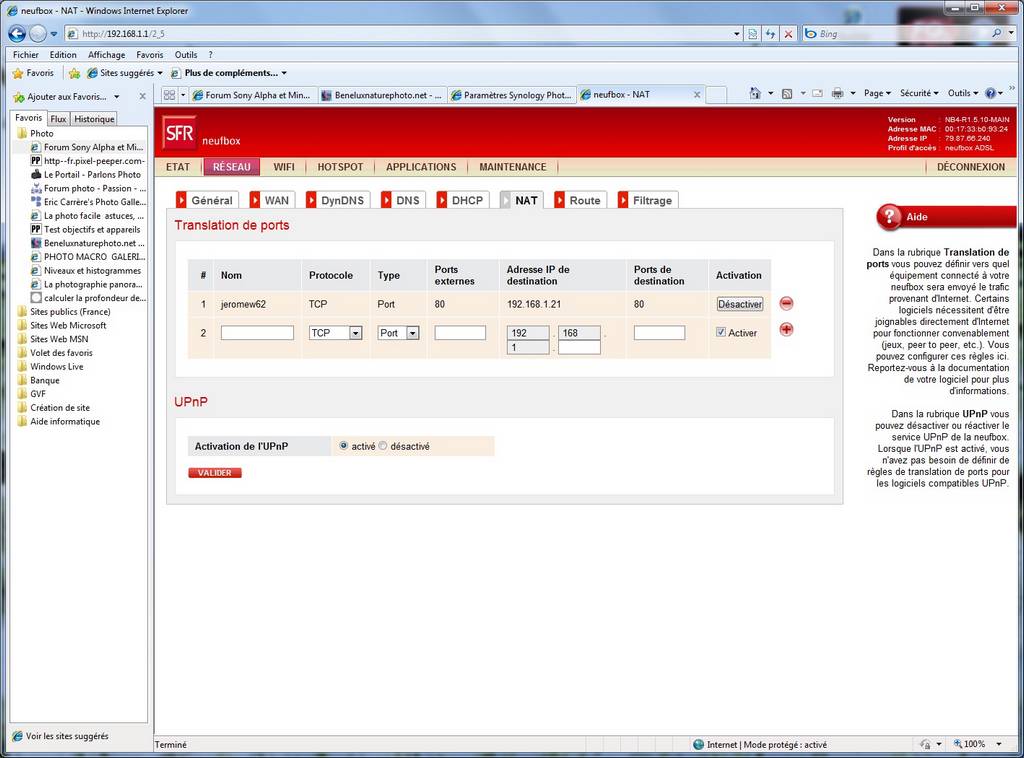Viewport: 1024px width, 758px height.
Task: Switch to the DHCP tab
Action: pos(461,200)
